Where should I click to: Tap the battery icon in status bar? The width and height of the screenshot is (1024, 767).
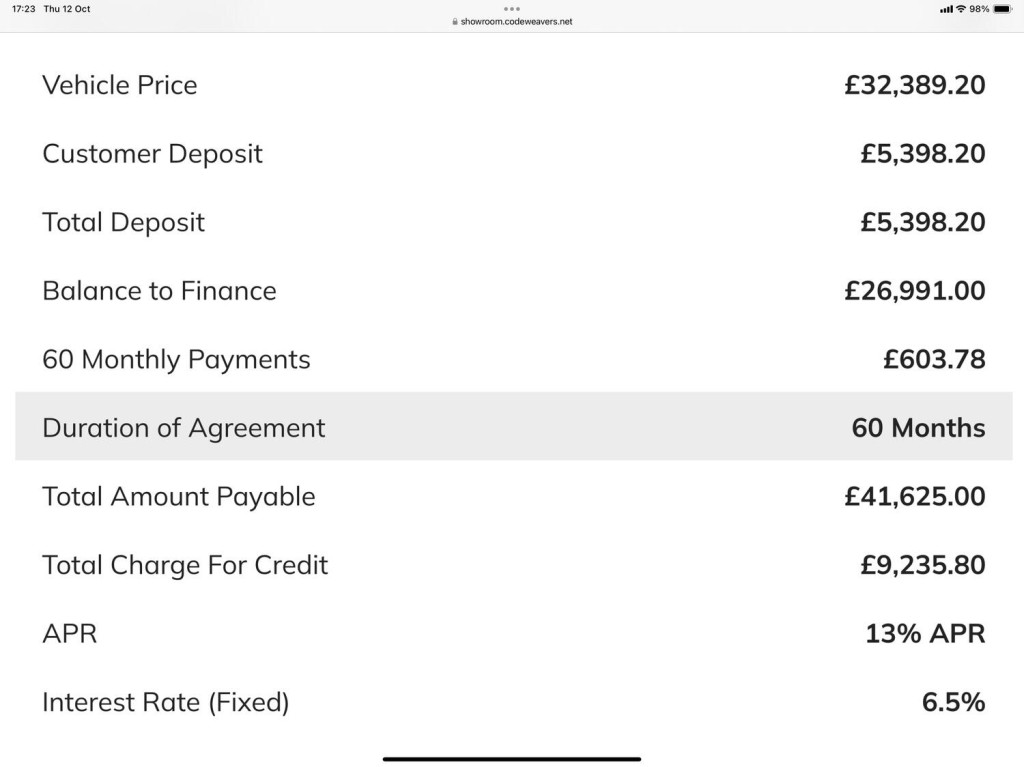point(1002,9)
